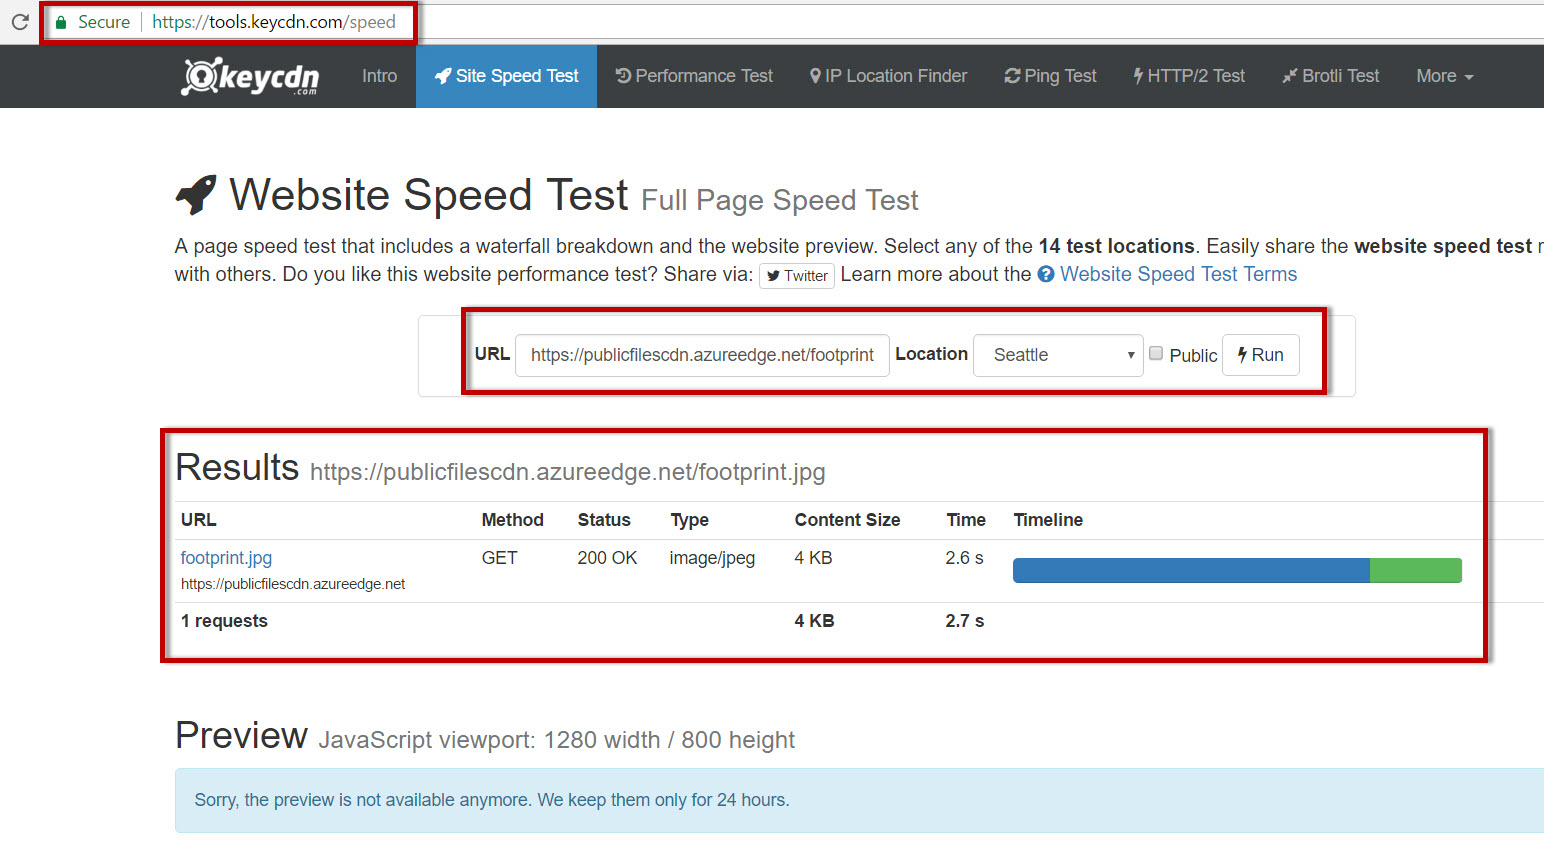
Task: Expand the More dropdown menu
Action: pyautogui.click(x=1445, y=76)
